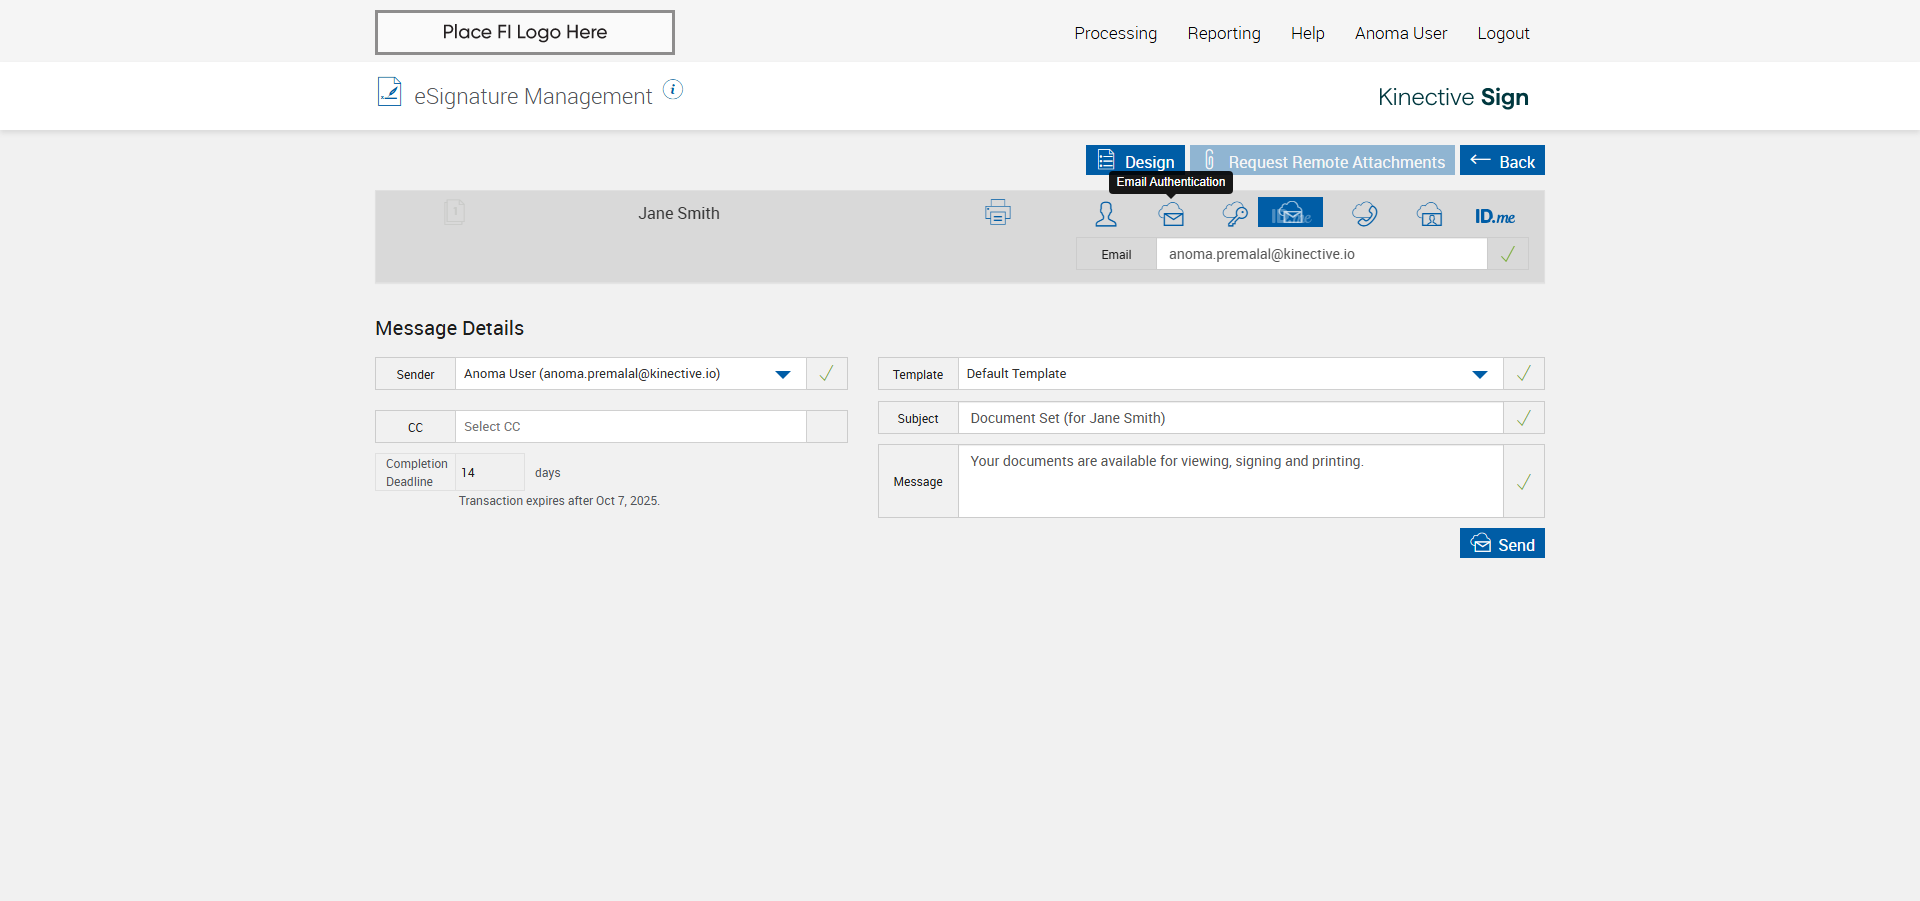Click the green checkmark beside Message

[1523, 482]
